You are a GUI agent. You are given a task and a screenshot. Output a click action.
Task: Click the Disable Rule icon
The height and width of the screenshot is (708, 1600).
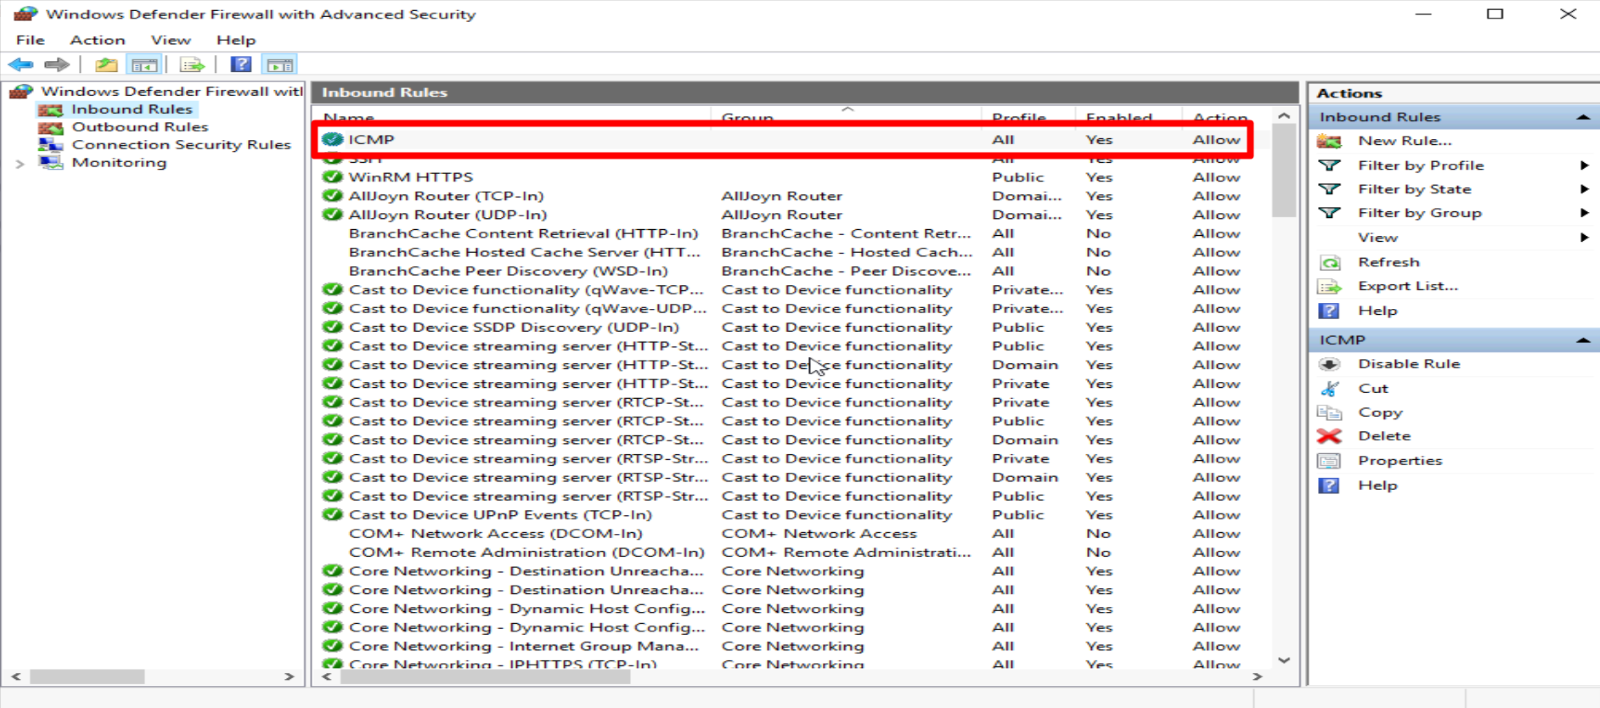pyautogui.click(x=1330, y=364)
